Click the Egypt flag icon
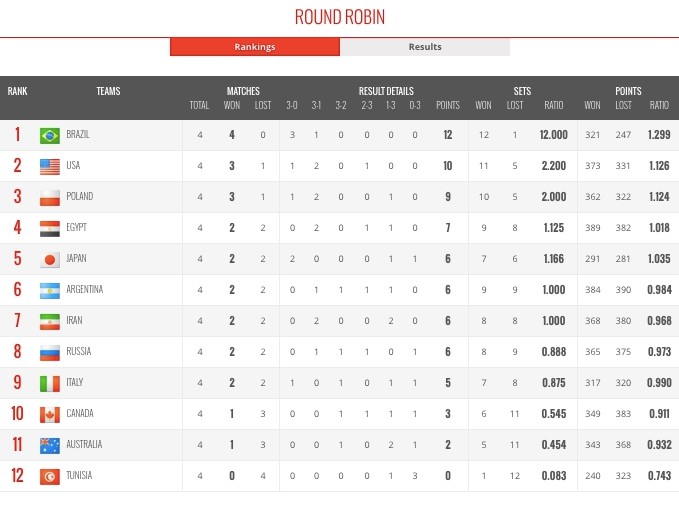679x506 pixels. 50,228
